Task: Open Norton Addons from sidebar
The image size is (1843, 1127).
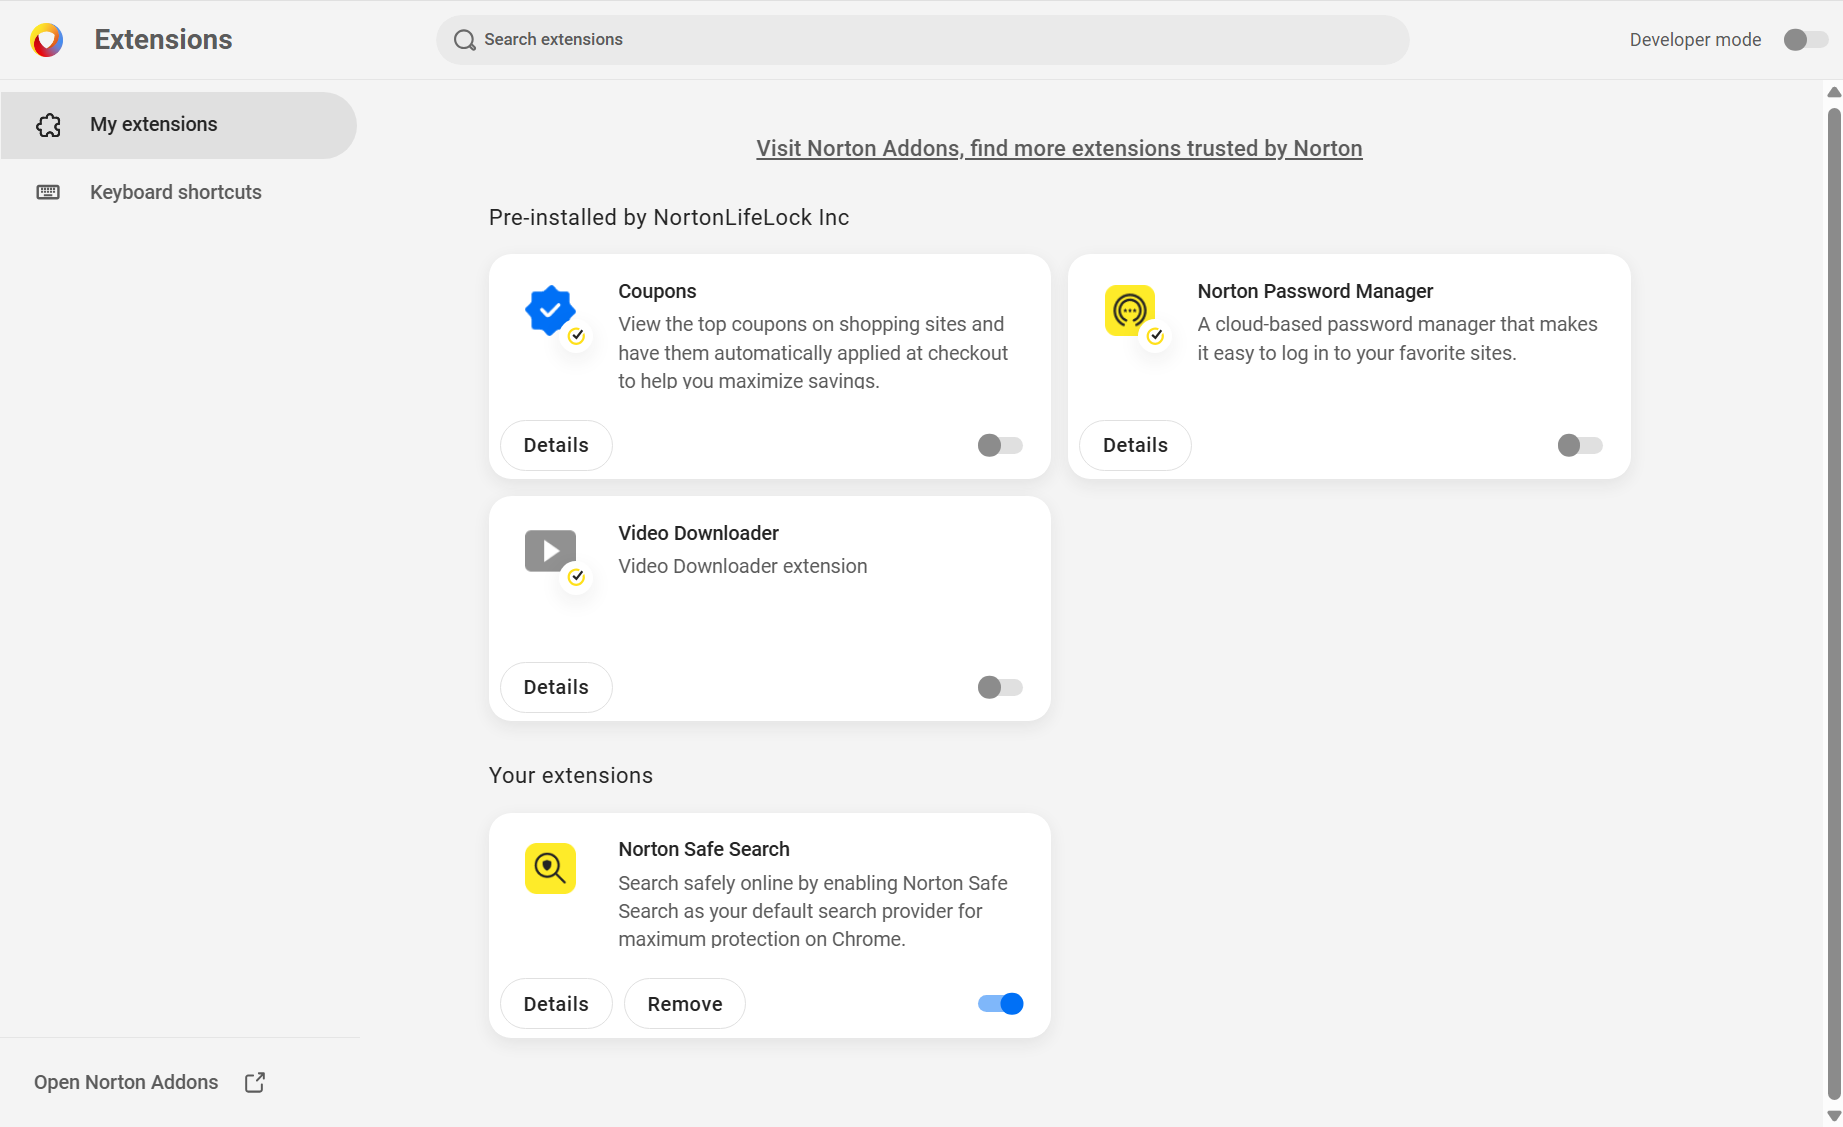Action: (x=150, y=1082)
